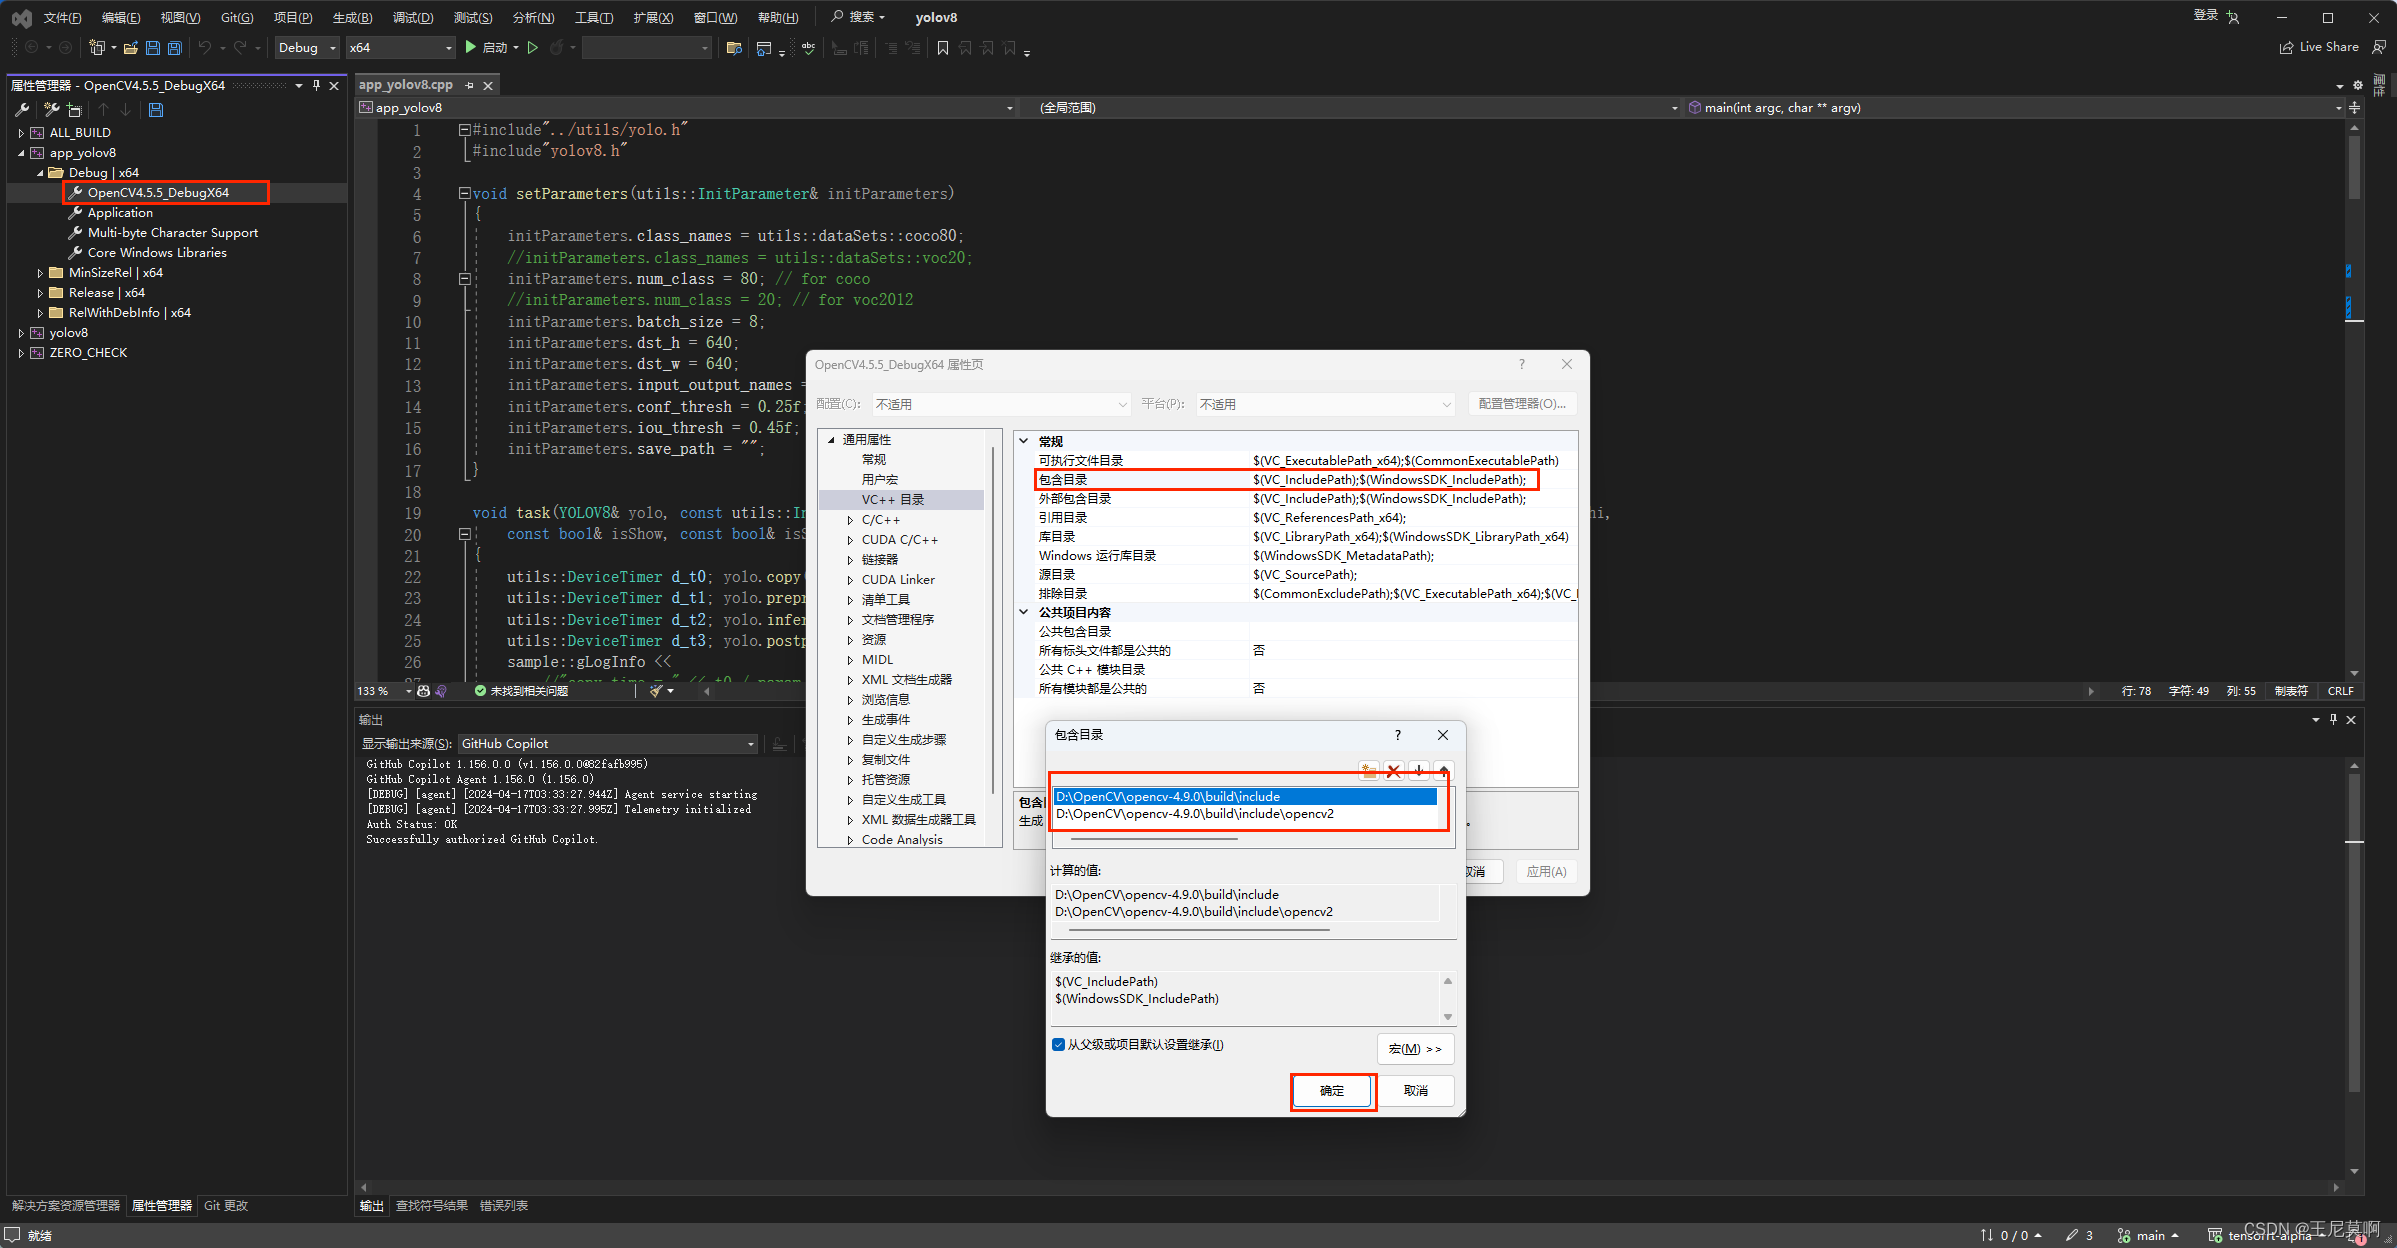
Task: Toggle 从父级或项目默认设置继承 checkbox
Action: tap(1058, 1045)
